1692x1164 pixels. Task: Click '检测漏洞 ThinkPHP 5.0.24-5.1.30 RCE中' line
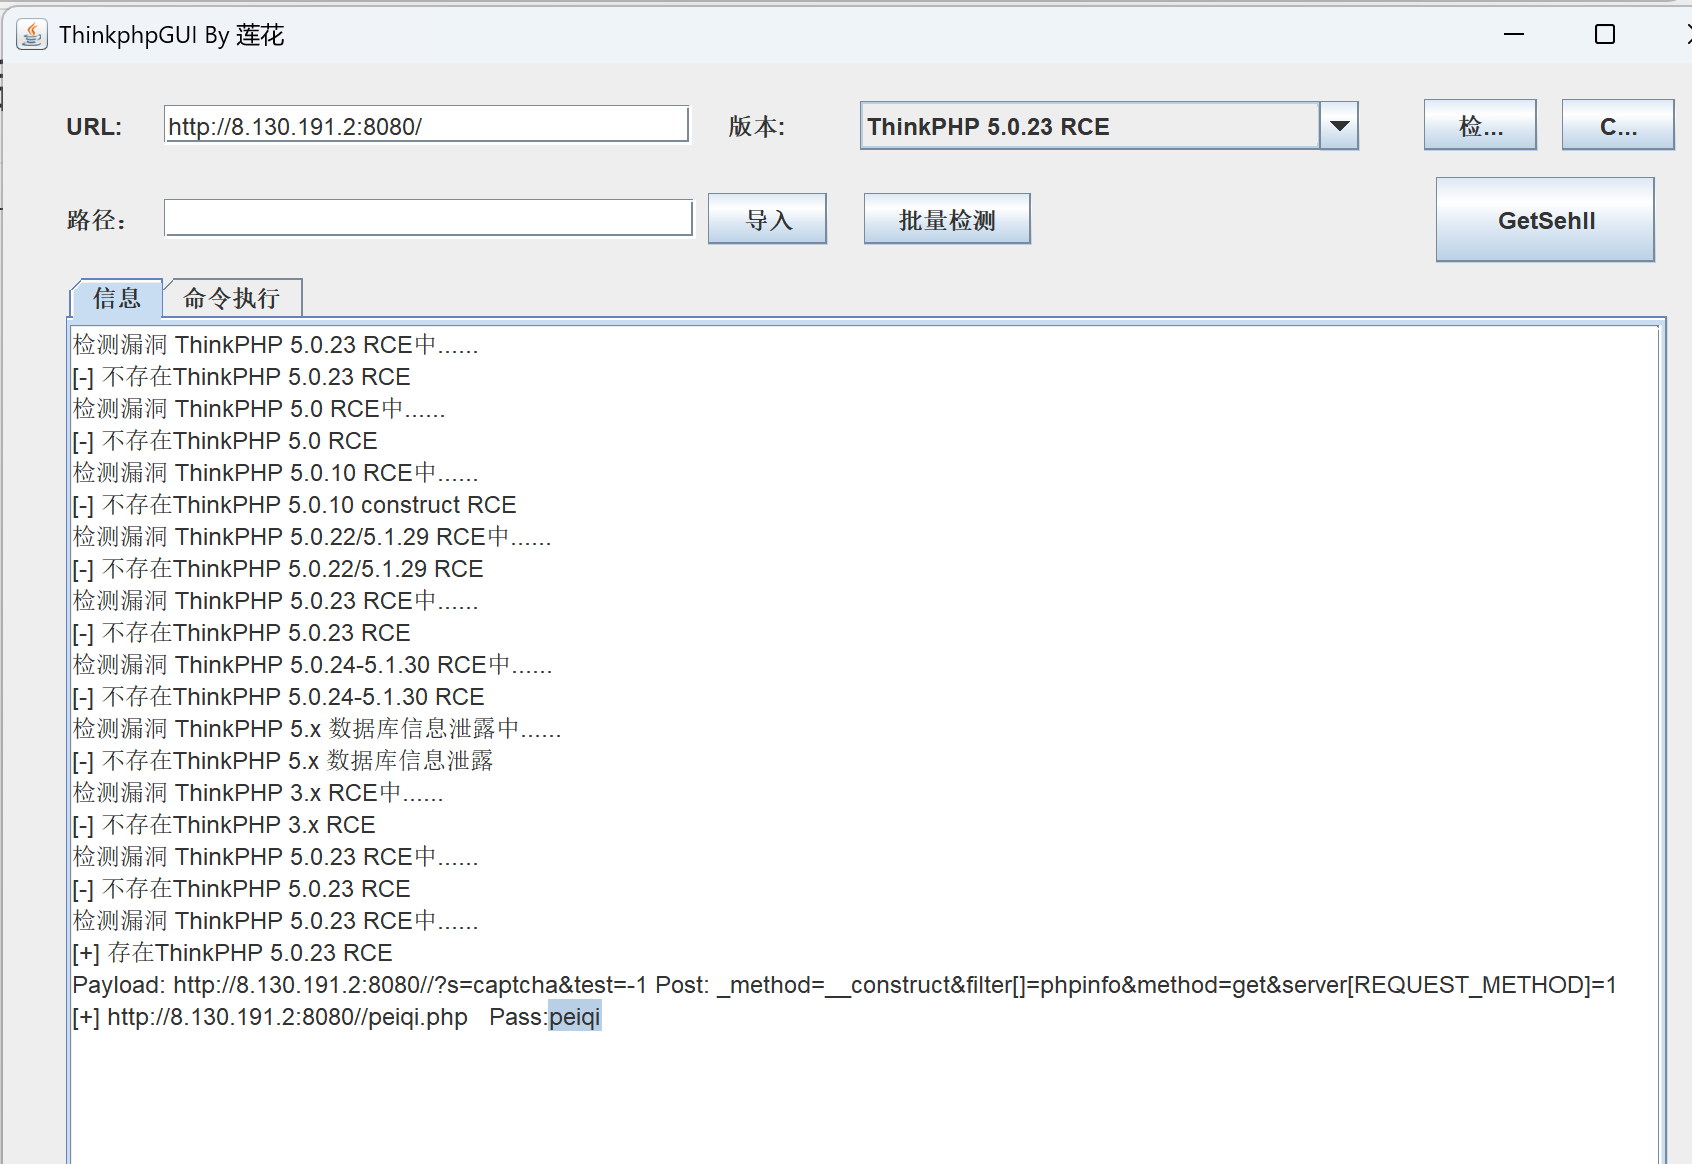tap(312, 665)
